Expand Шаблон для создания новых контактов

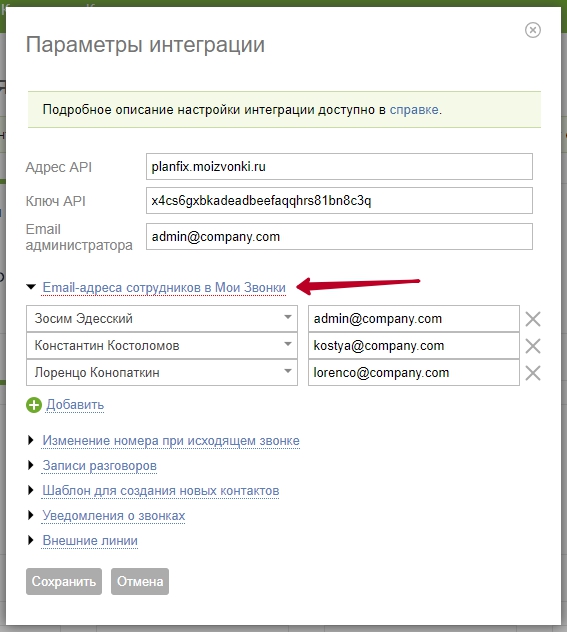coord(161,491)
